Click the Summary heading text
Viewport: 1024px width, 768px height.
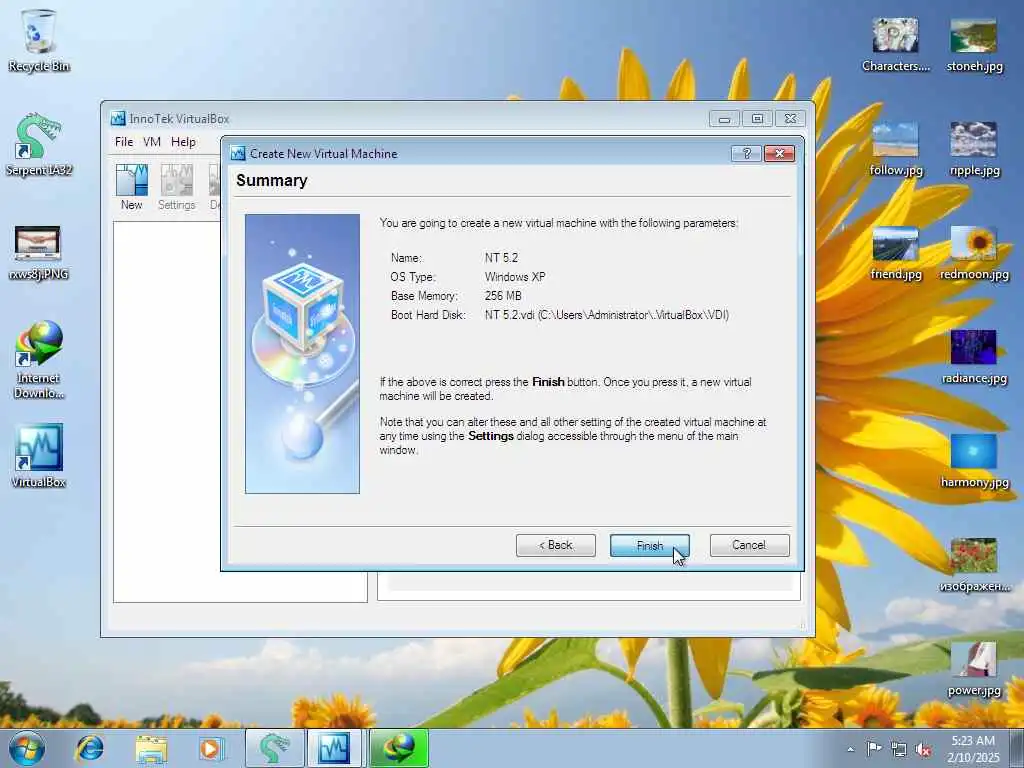[x=272, y=181]
